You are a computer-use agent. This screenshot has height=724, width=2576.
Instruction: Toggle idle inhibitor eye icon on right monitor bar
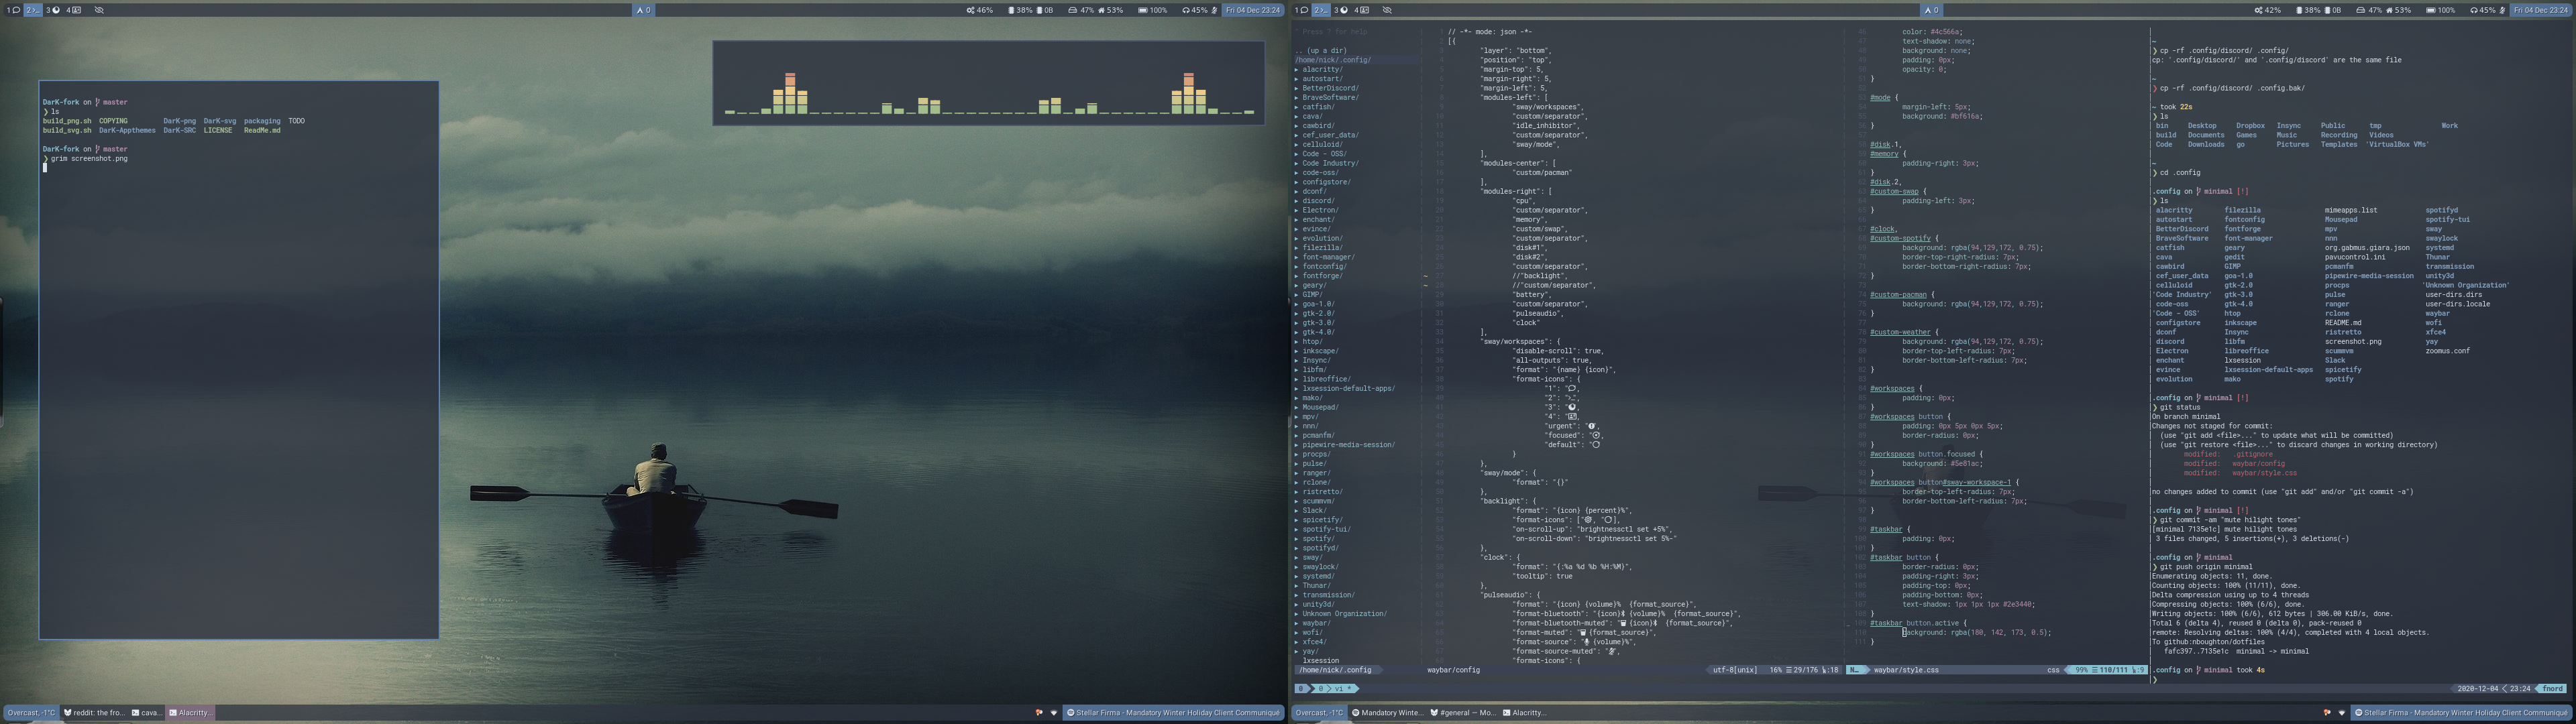1387,10
